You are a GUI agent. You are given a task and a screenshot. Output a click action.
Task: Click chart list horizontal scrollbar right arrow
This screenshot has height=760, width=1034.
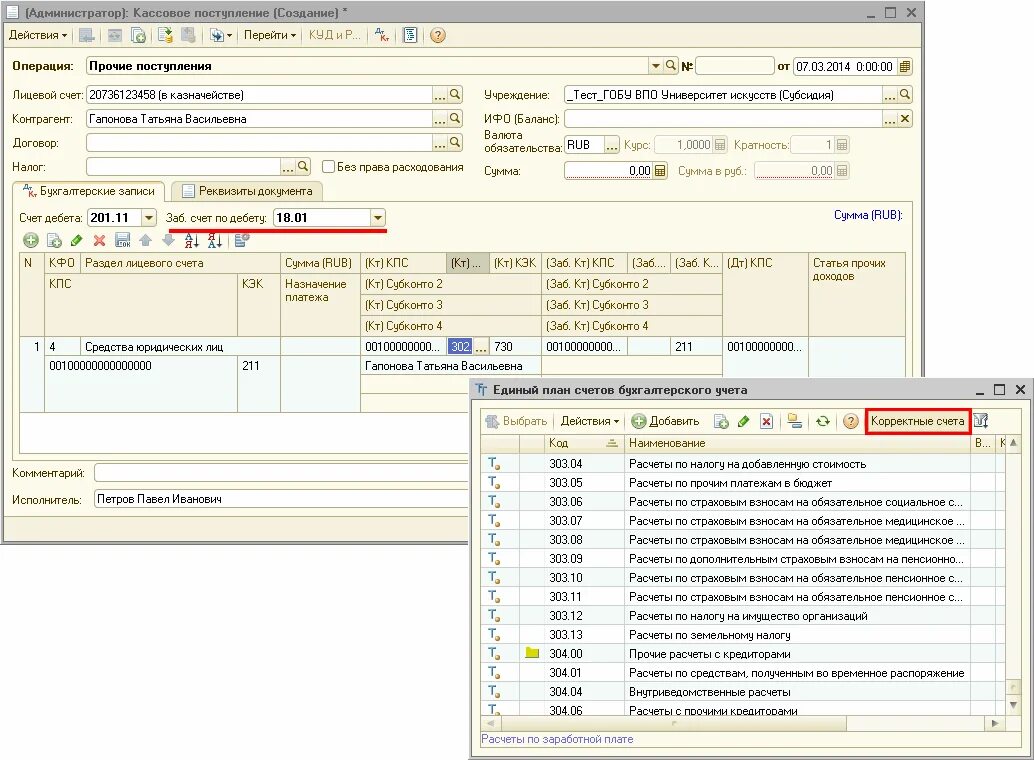pos(994,724)
